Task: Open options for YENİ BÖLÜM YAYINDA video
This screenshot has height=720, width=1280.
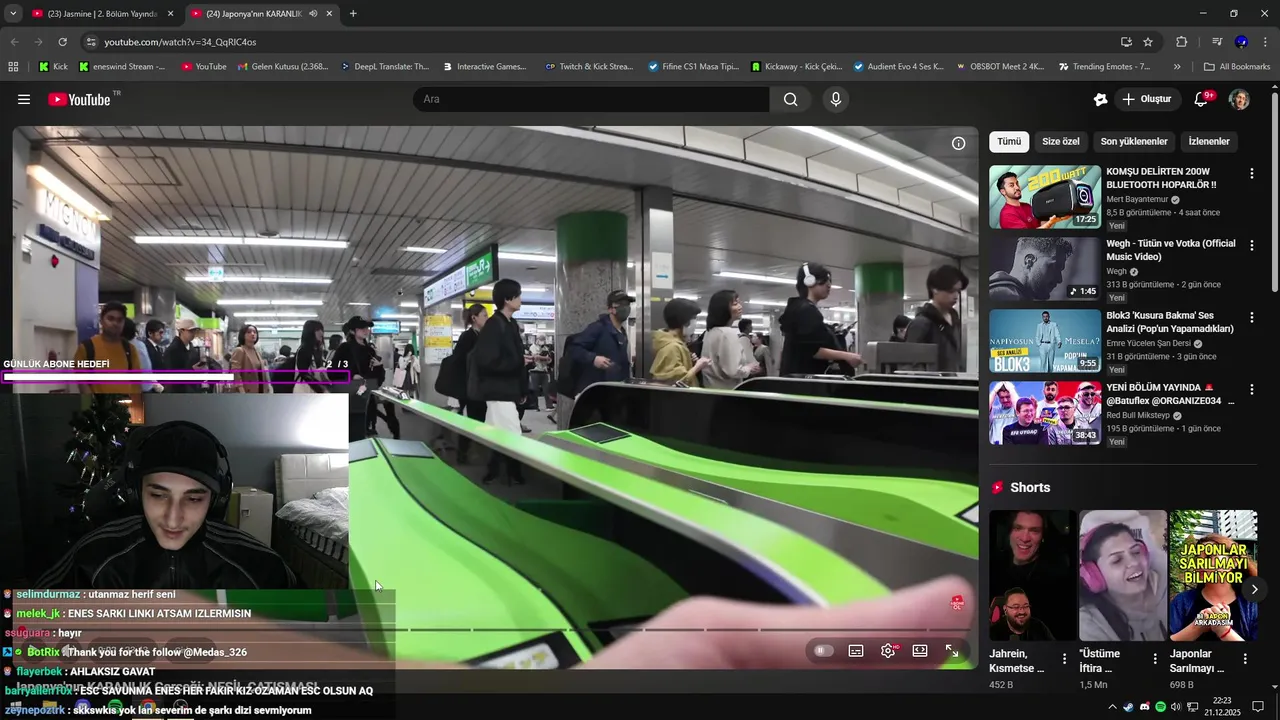Action: (x=1251, y=390)
